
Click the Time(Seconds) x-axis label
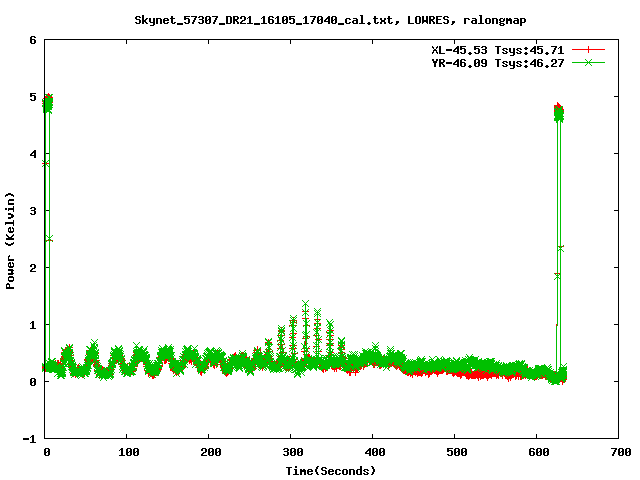(330, 471)
